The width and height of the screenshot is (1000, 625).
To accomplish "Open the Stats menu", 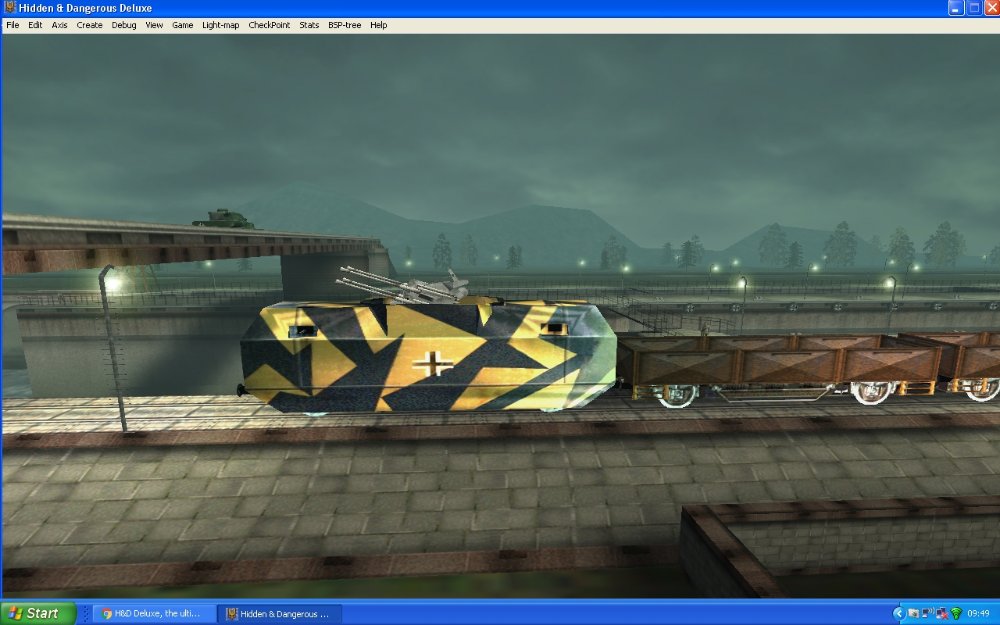I will pyautogui.click(x=309, y=25).
